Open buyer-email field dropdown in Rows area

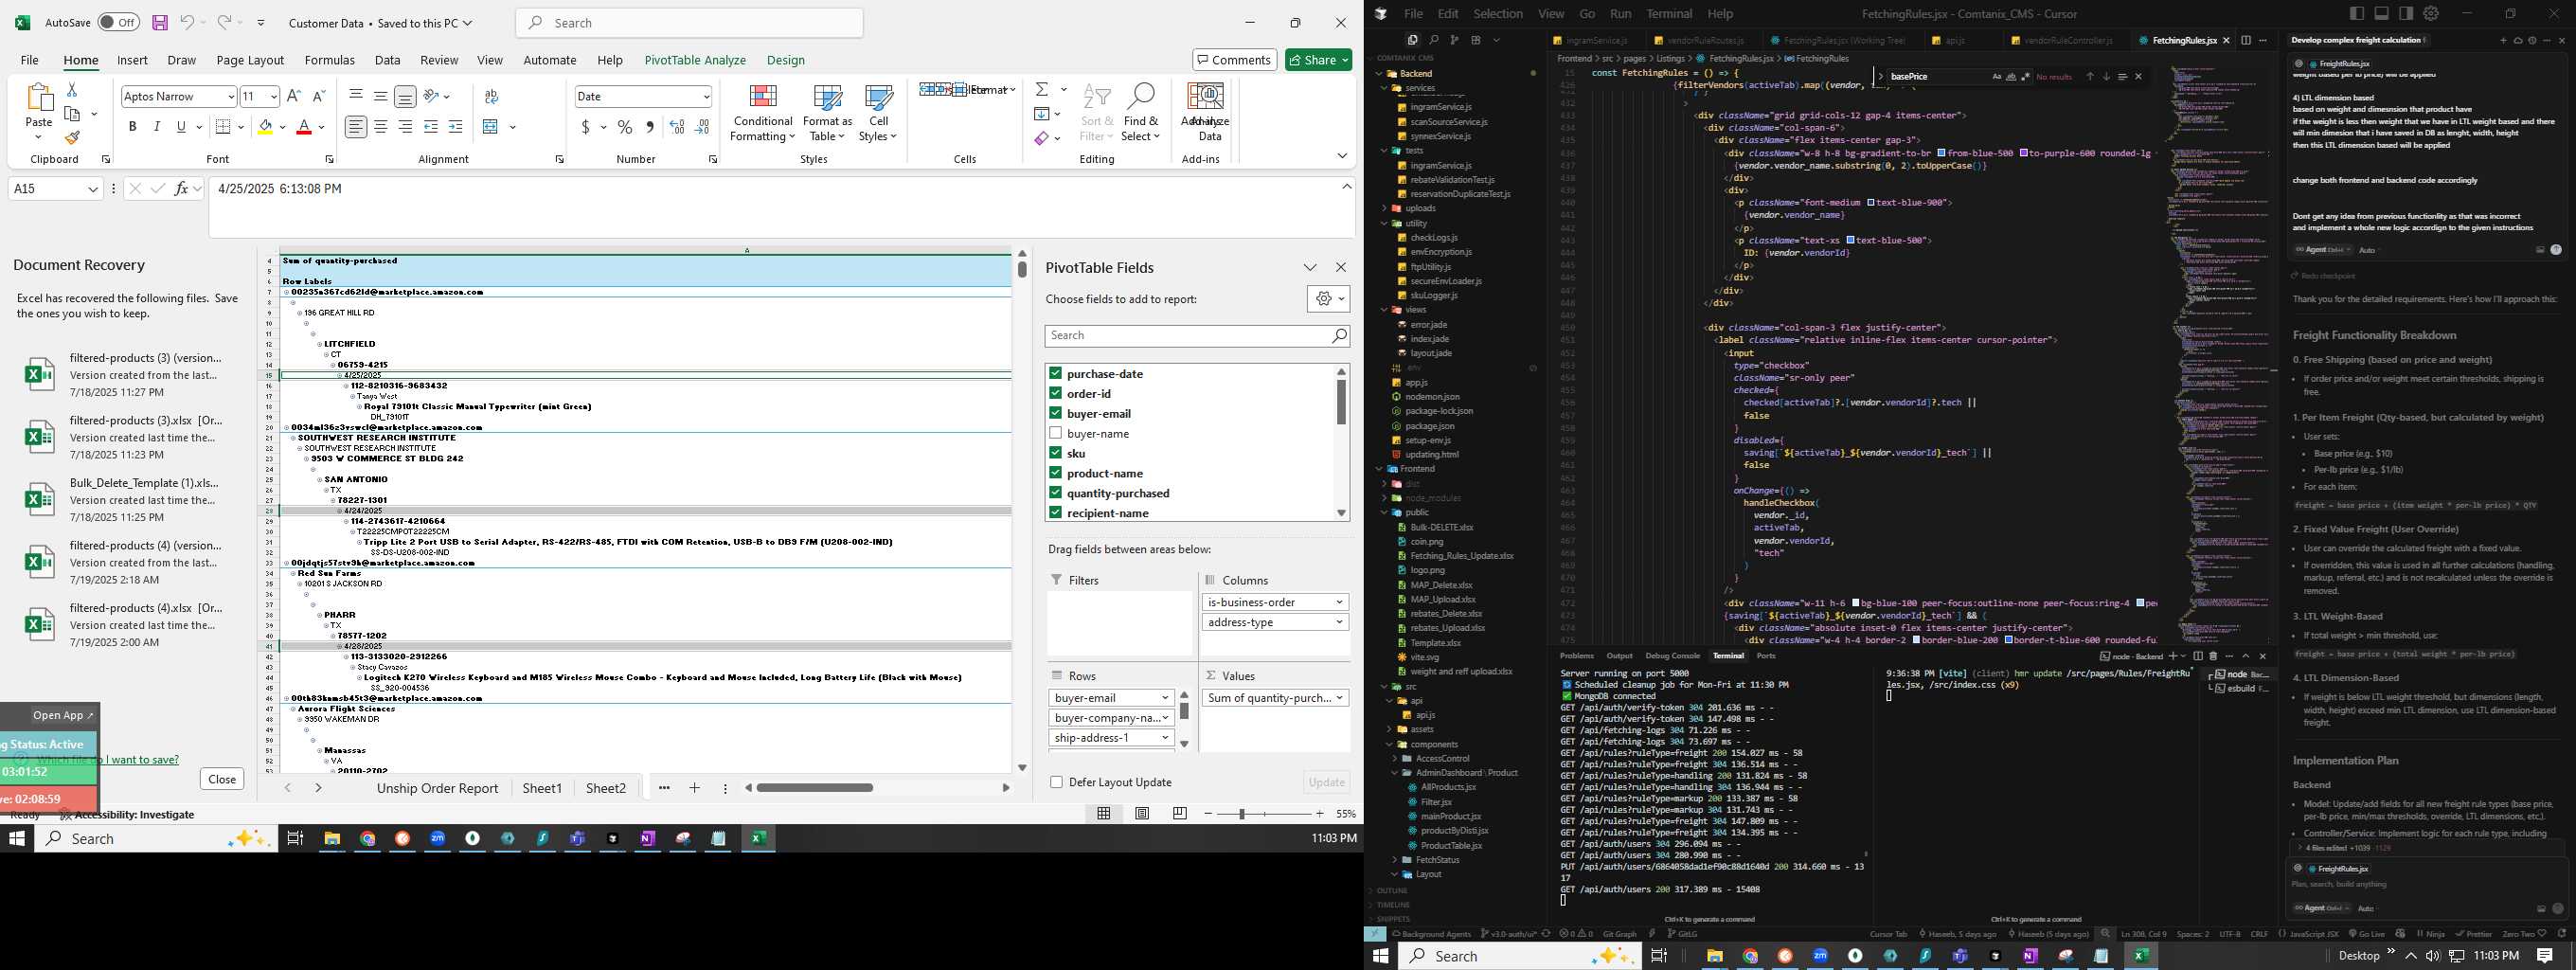[x=1165, y=698]
